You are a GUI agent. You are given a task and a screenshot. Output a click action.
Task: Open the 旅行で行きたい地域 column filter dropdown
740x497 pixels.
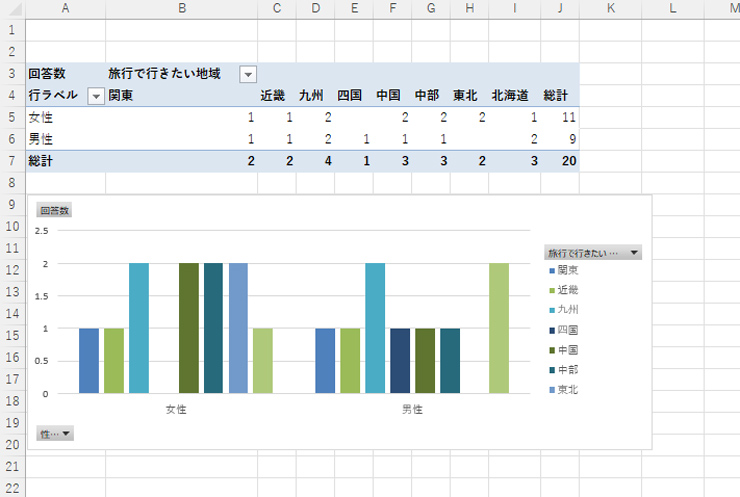tap(248, 74)
